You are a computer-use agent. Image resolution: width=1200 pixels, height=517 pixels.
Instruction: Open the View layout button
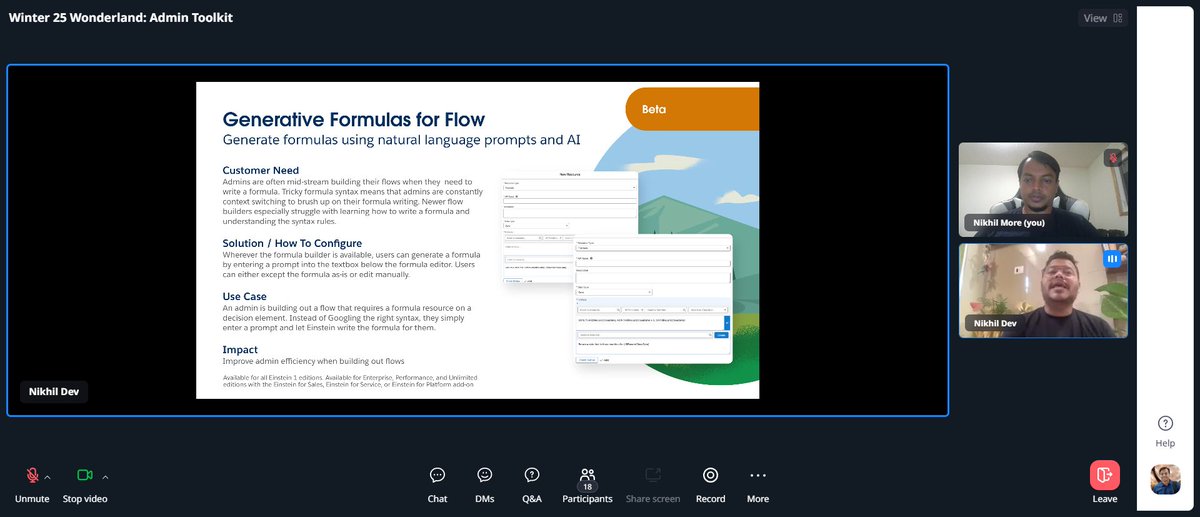1102,18
